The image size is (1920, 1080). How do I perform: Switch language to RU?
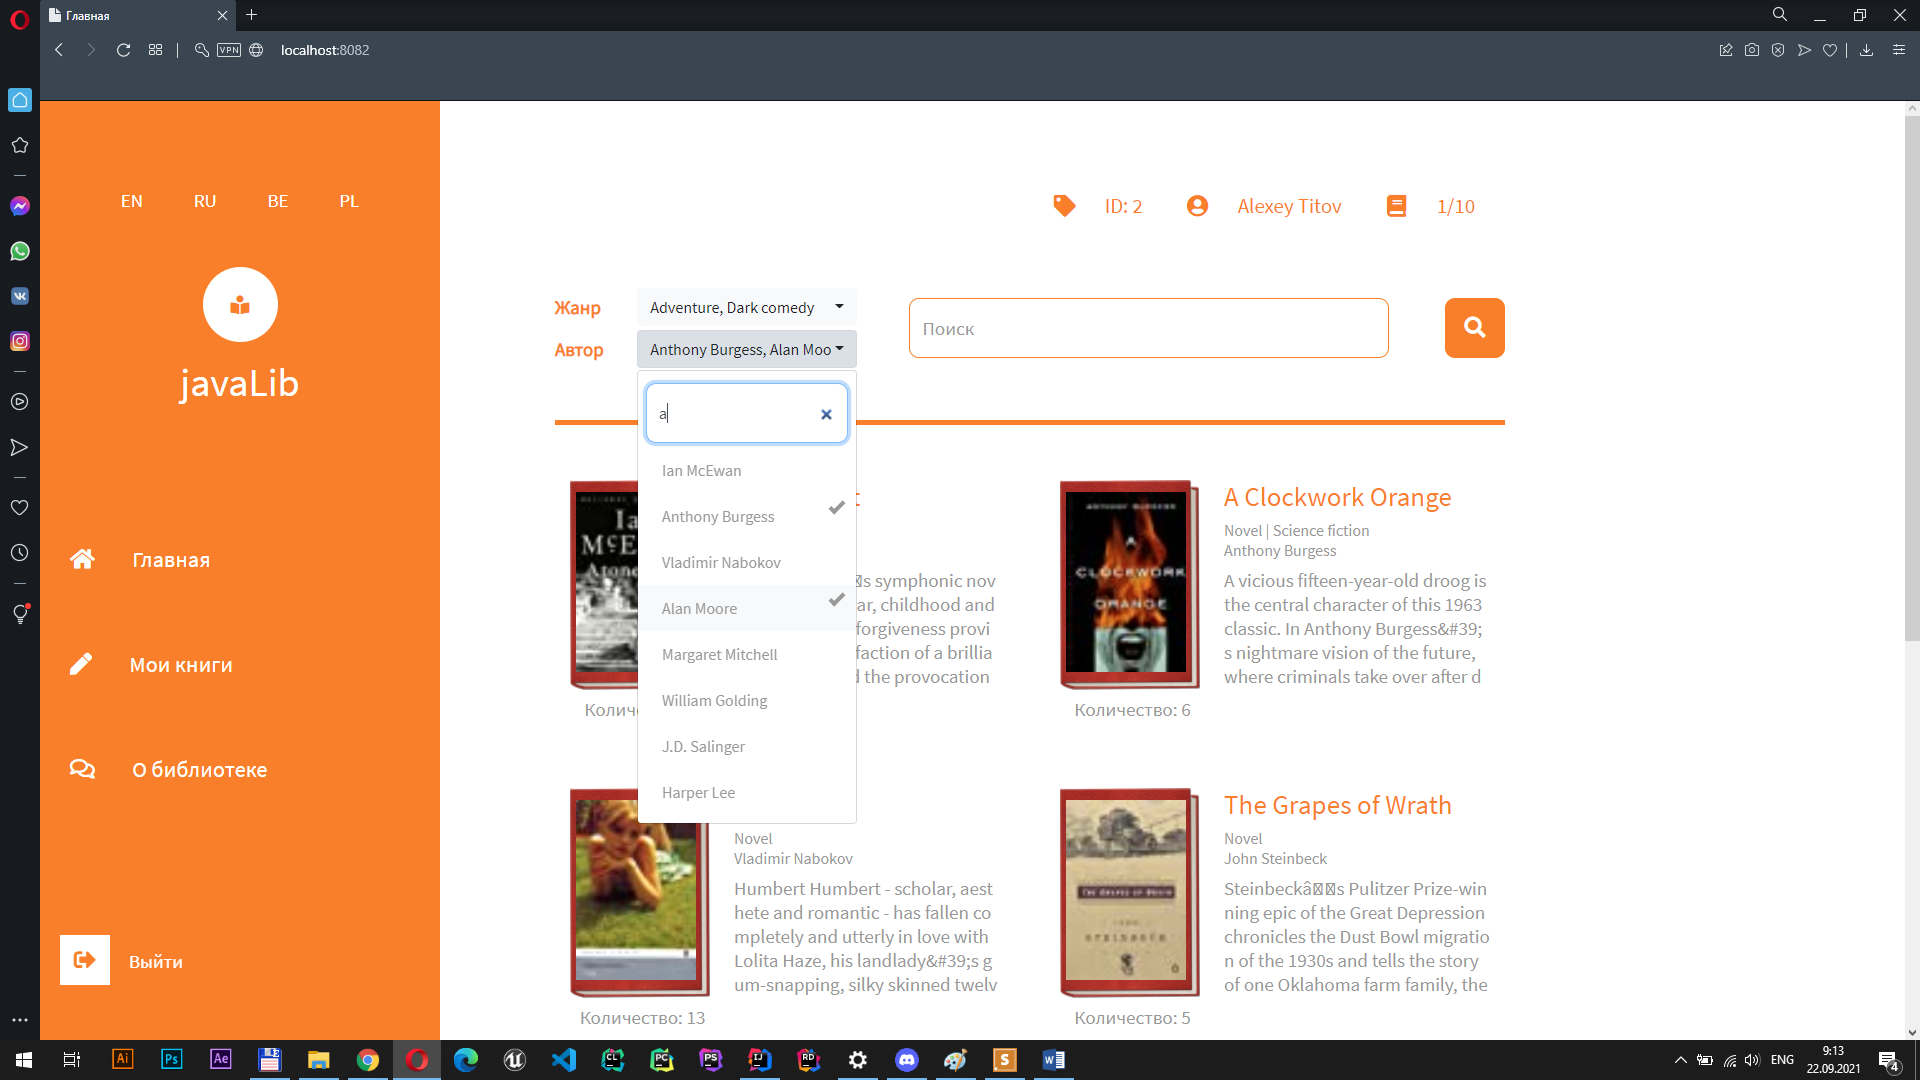point(205,201)
